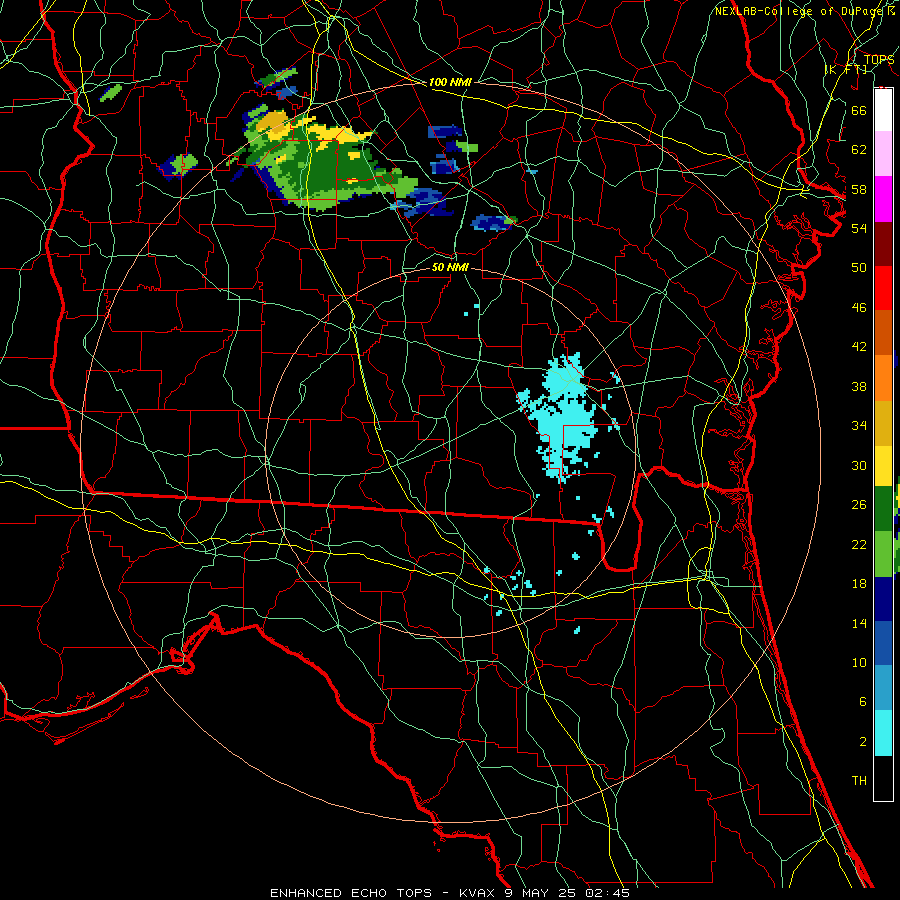Click the gold legend swatch

point(883,423)
